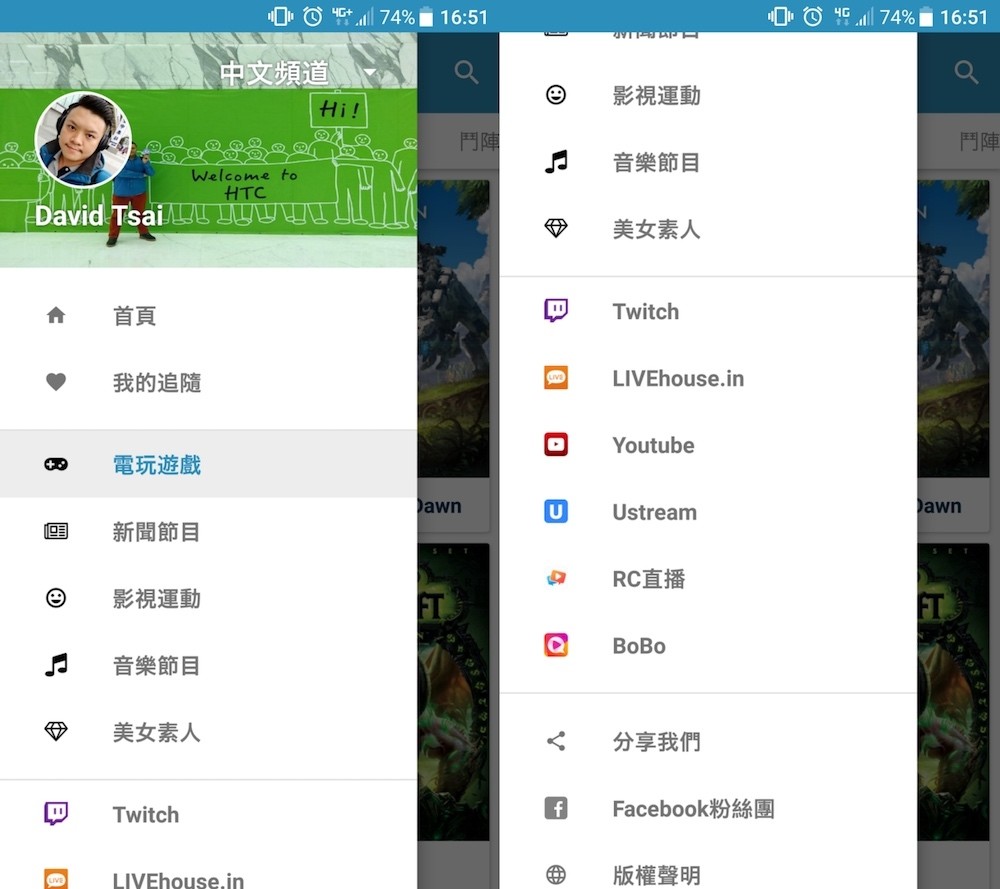1000x889 pixels.
Task: Tap music note icon in right drawer
Action: (556, 161)
